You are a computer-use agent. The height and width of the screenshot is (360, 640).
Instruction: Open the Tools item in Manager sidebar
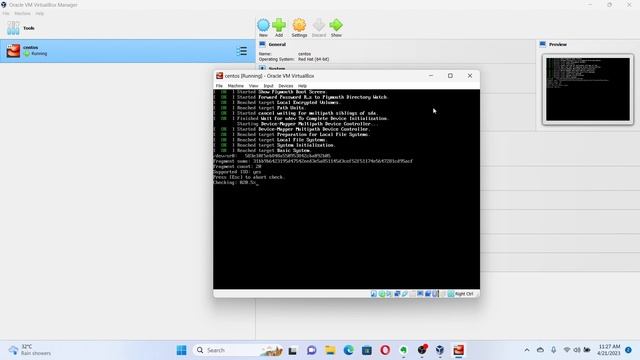(x=127, y=28)
